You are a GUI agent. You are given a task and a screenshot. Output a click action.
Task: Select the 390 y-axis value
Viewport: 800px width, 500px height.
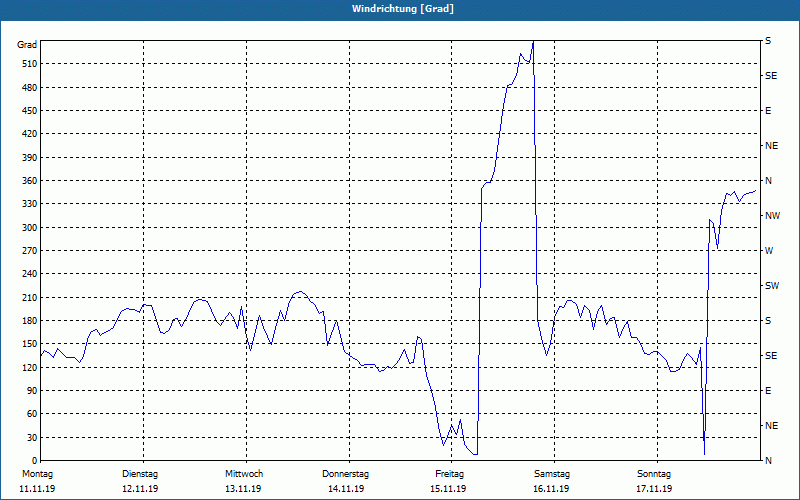tap(31, 158)
